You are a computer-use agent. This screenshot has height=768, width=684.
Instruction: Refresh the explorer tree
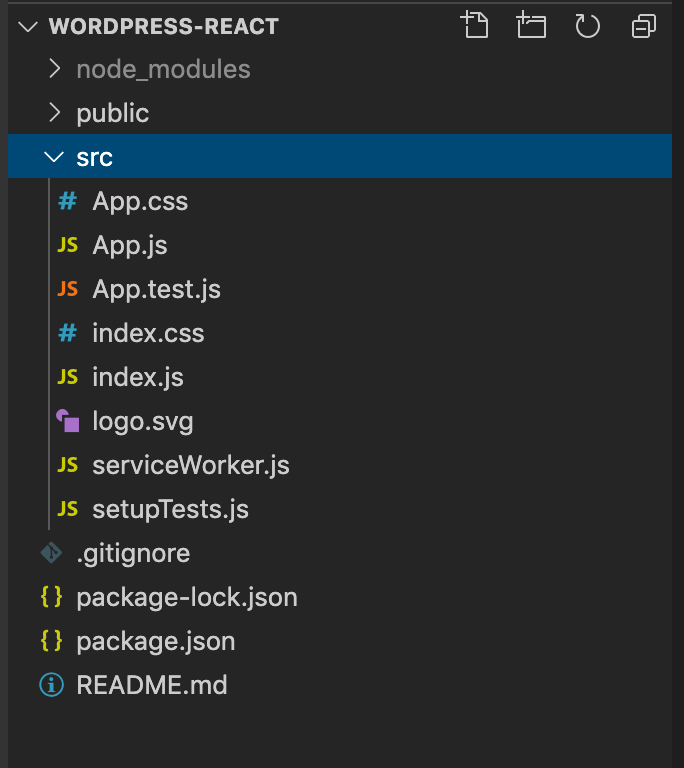(x=587, y=26)
